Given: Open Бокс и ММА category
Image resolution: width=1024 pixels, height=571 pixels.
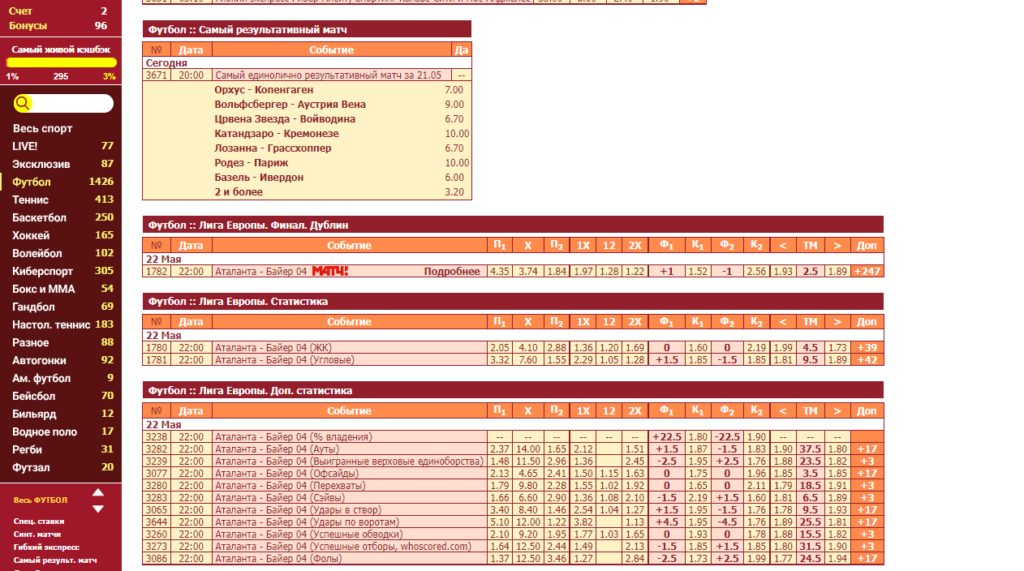Looking at the screenshot, I should pos(43,289).
